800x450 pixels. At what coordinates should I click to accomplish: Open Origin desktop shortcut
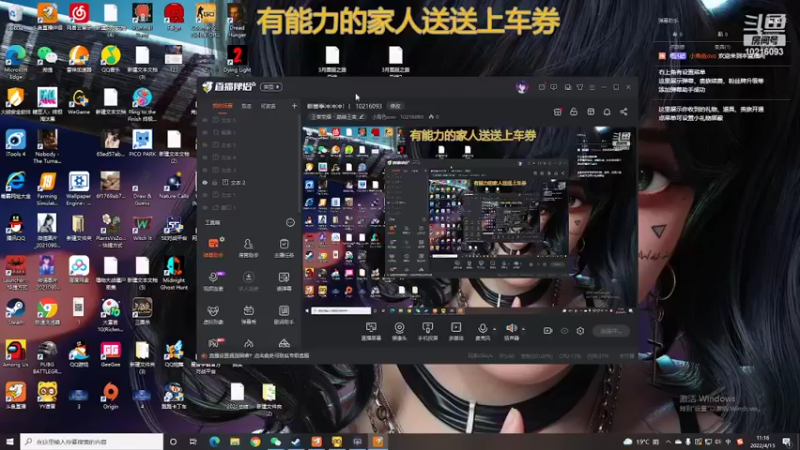point(110,396)
